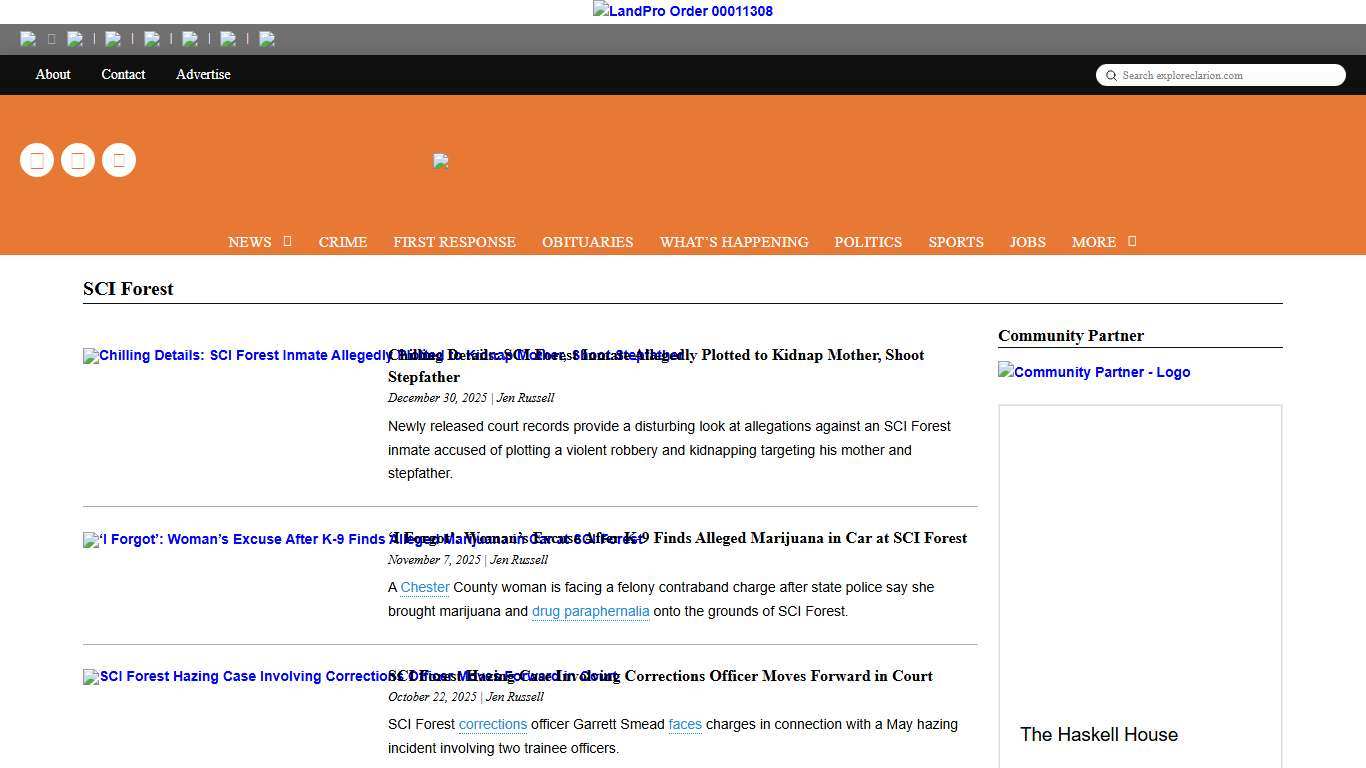Open the CRIME menu section
The image size is (1366, 768).
pos(343,242)
